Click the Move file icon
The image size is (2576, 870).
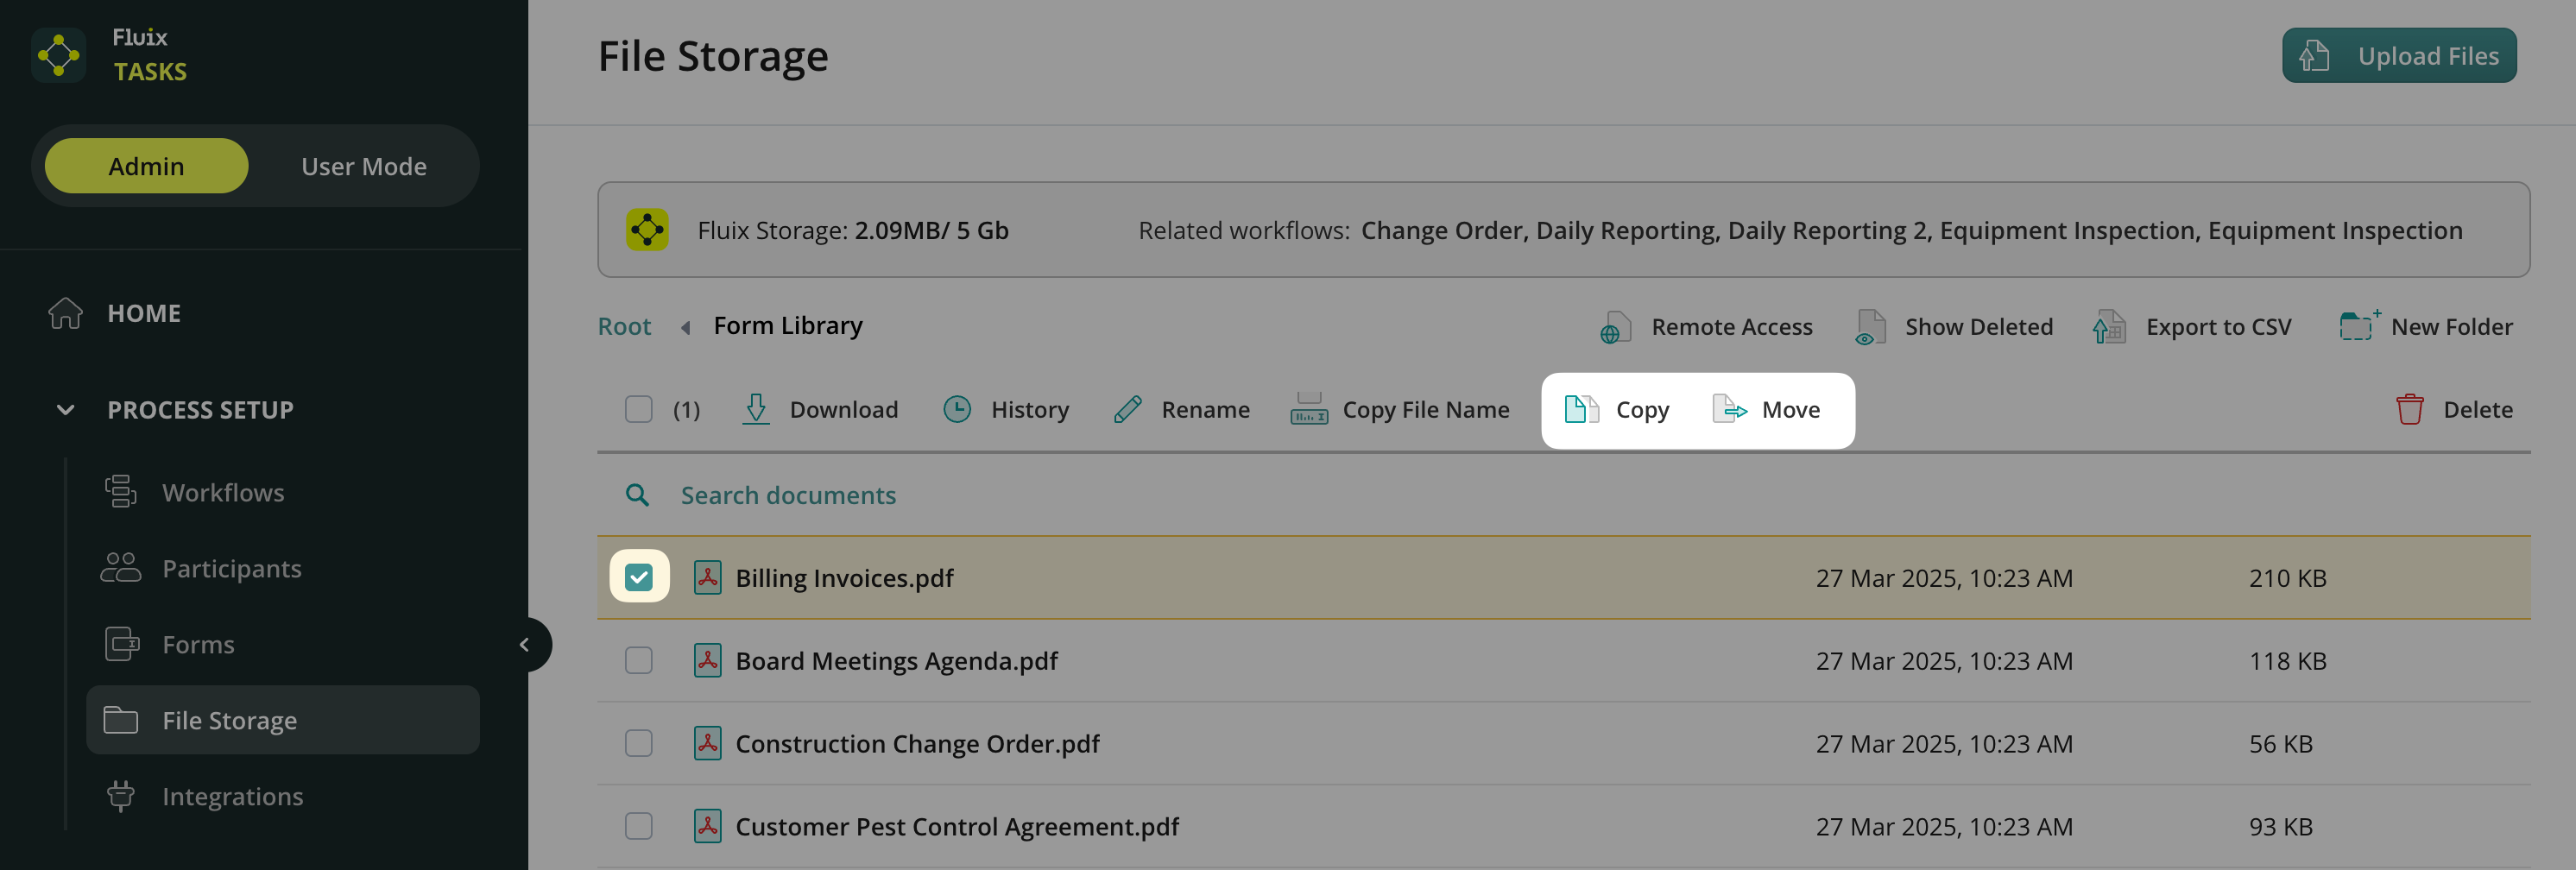click(x=1729, y=409)
